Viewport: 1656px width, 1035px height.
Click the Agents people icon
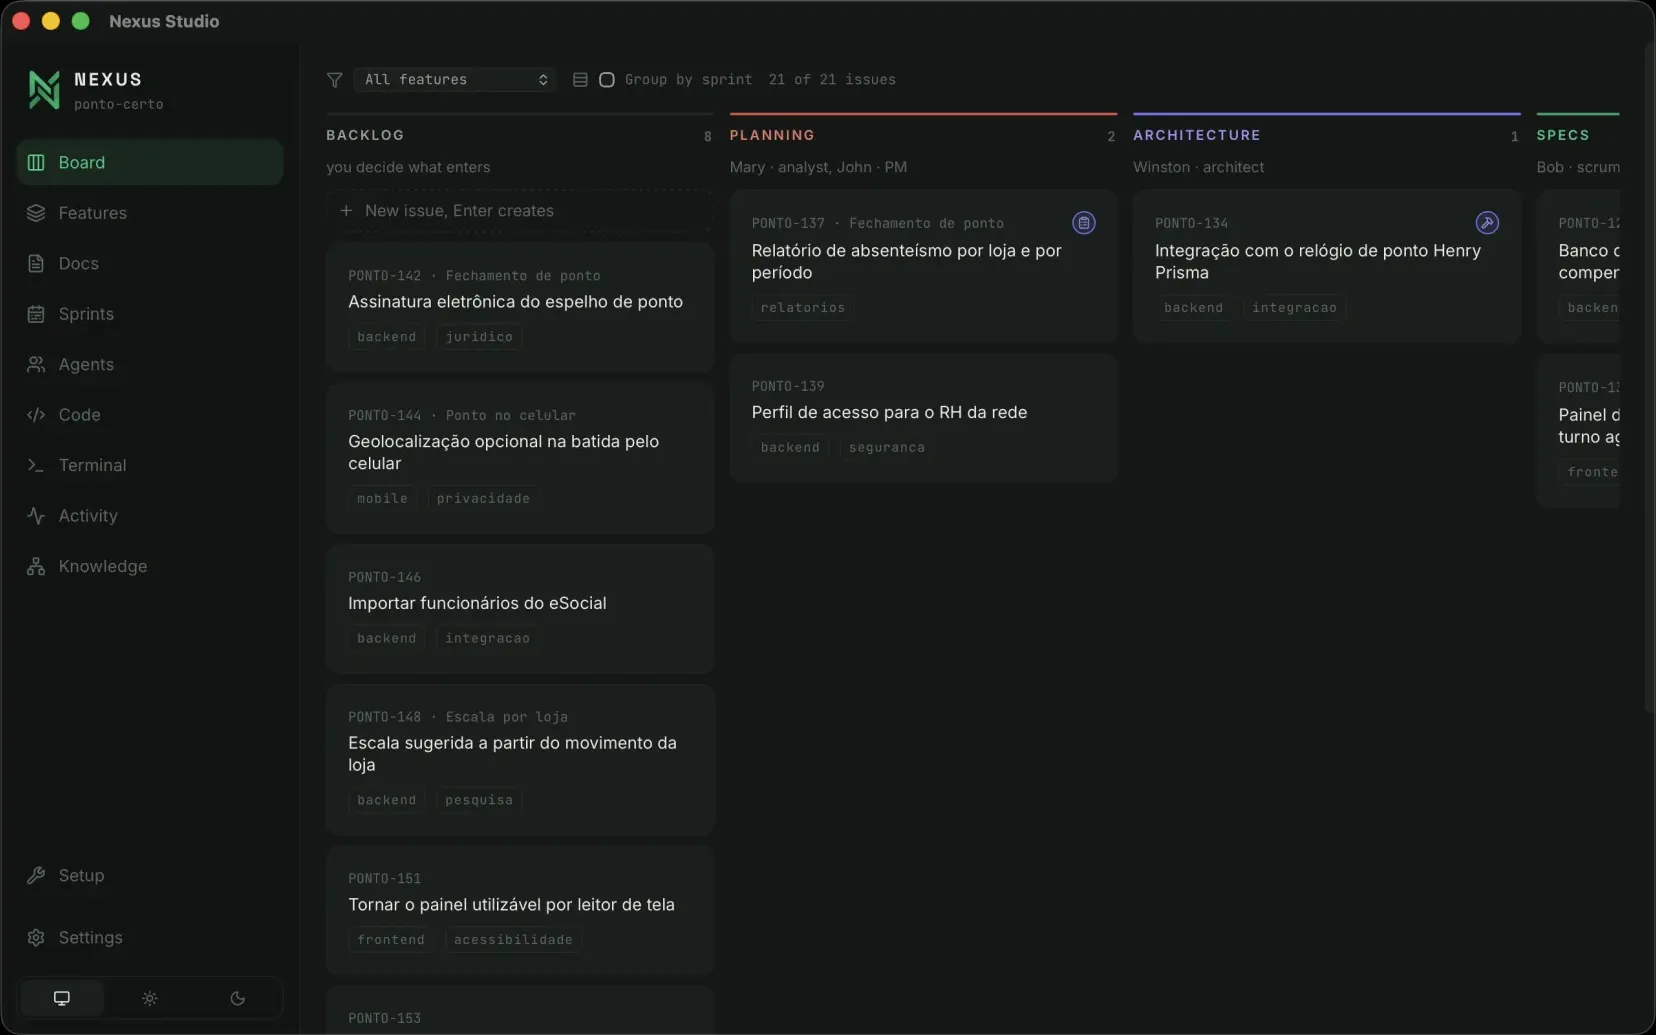pyautogui.click(x=36, y=364)
